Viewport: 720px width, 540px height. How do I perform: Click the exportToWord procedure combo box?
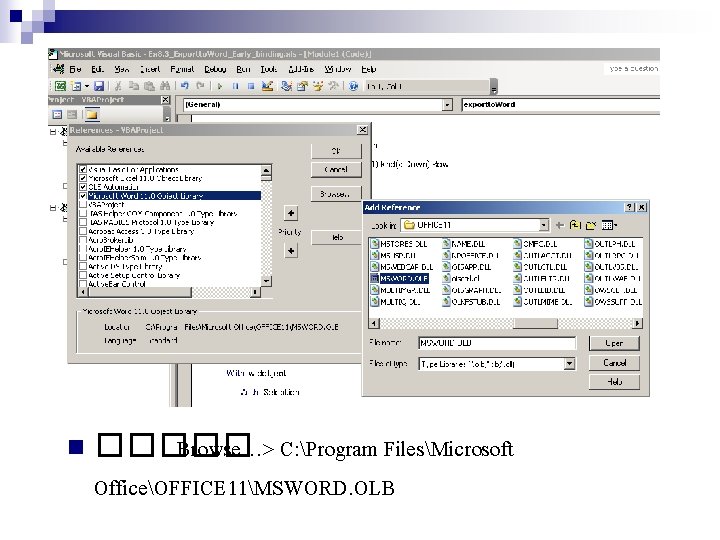tap(561, 105)
